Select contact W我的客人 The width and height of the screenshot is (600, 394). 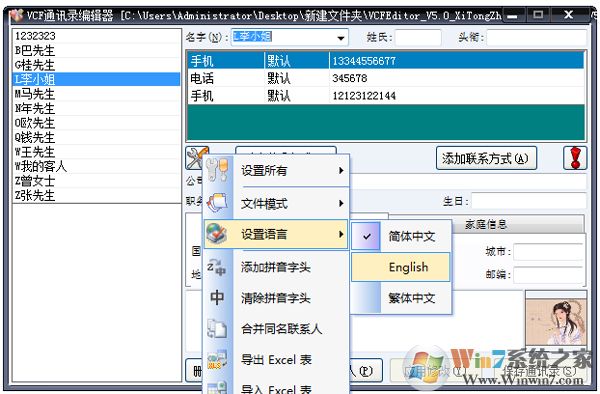pos(96,167)
